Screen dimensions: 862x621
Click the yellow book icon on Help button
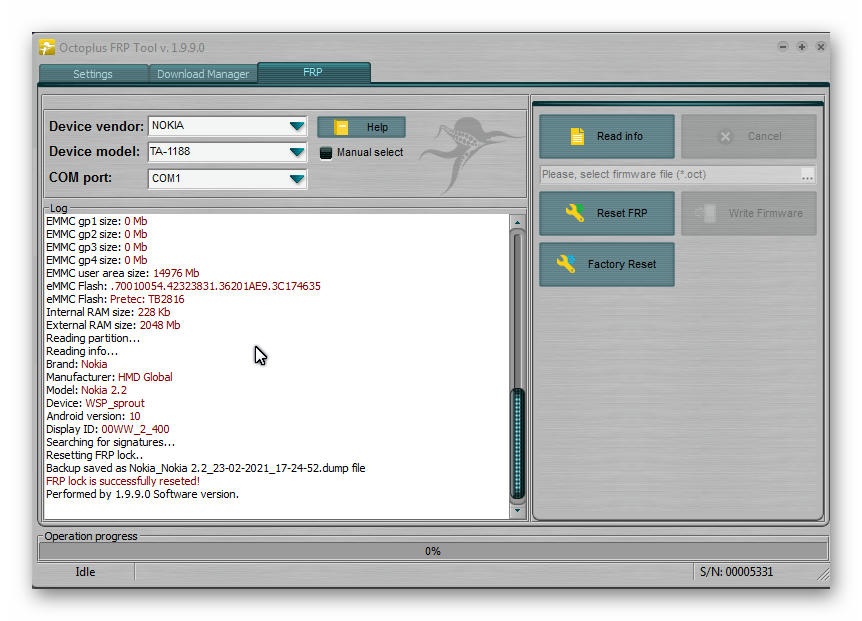[341, 127]
